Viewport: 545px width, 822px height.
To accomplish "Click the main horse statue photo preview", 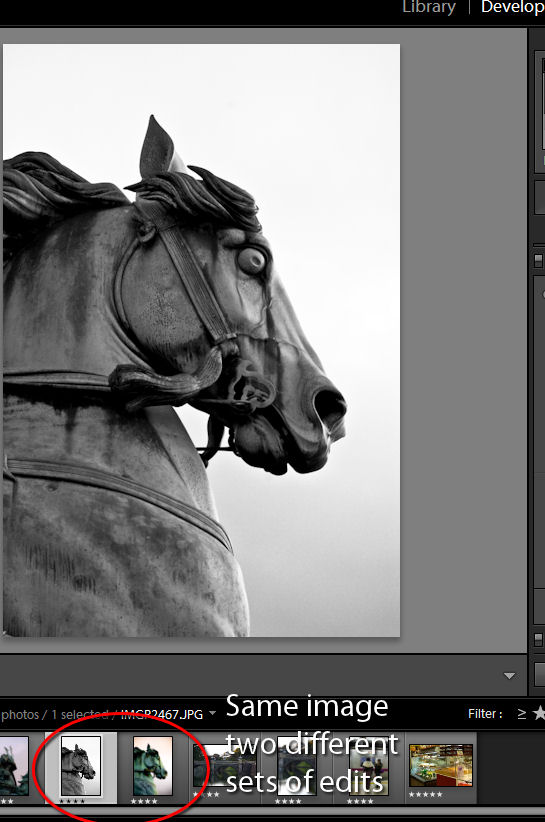I will pos(201,340).
